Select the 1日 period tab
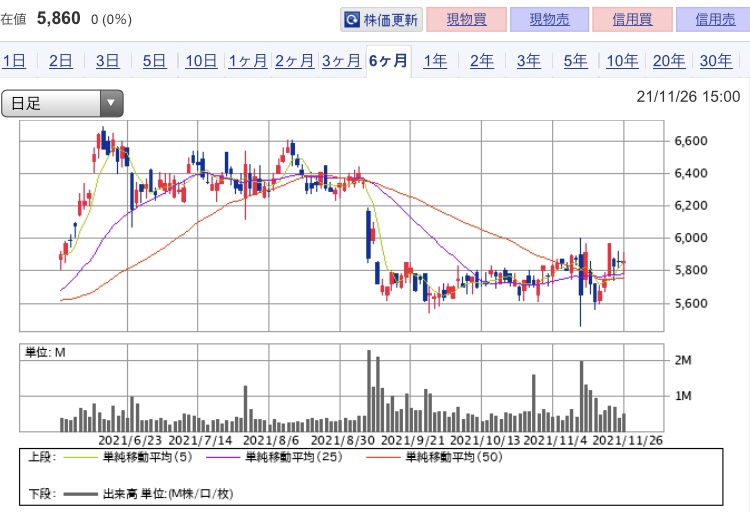The width and height of the screenshot is (750, 512). coord(14,61)
